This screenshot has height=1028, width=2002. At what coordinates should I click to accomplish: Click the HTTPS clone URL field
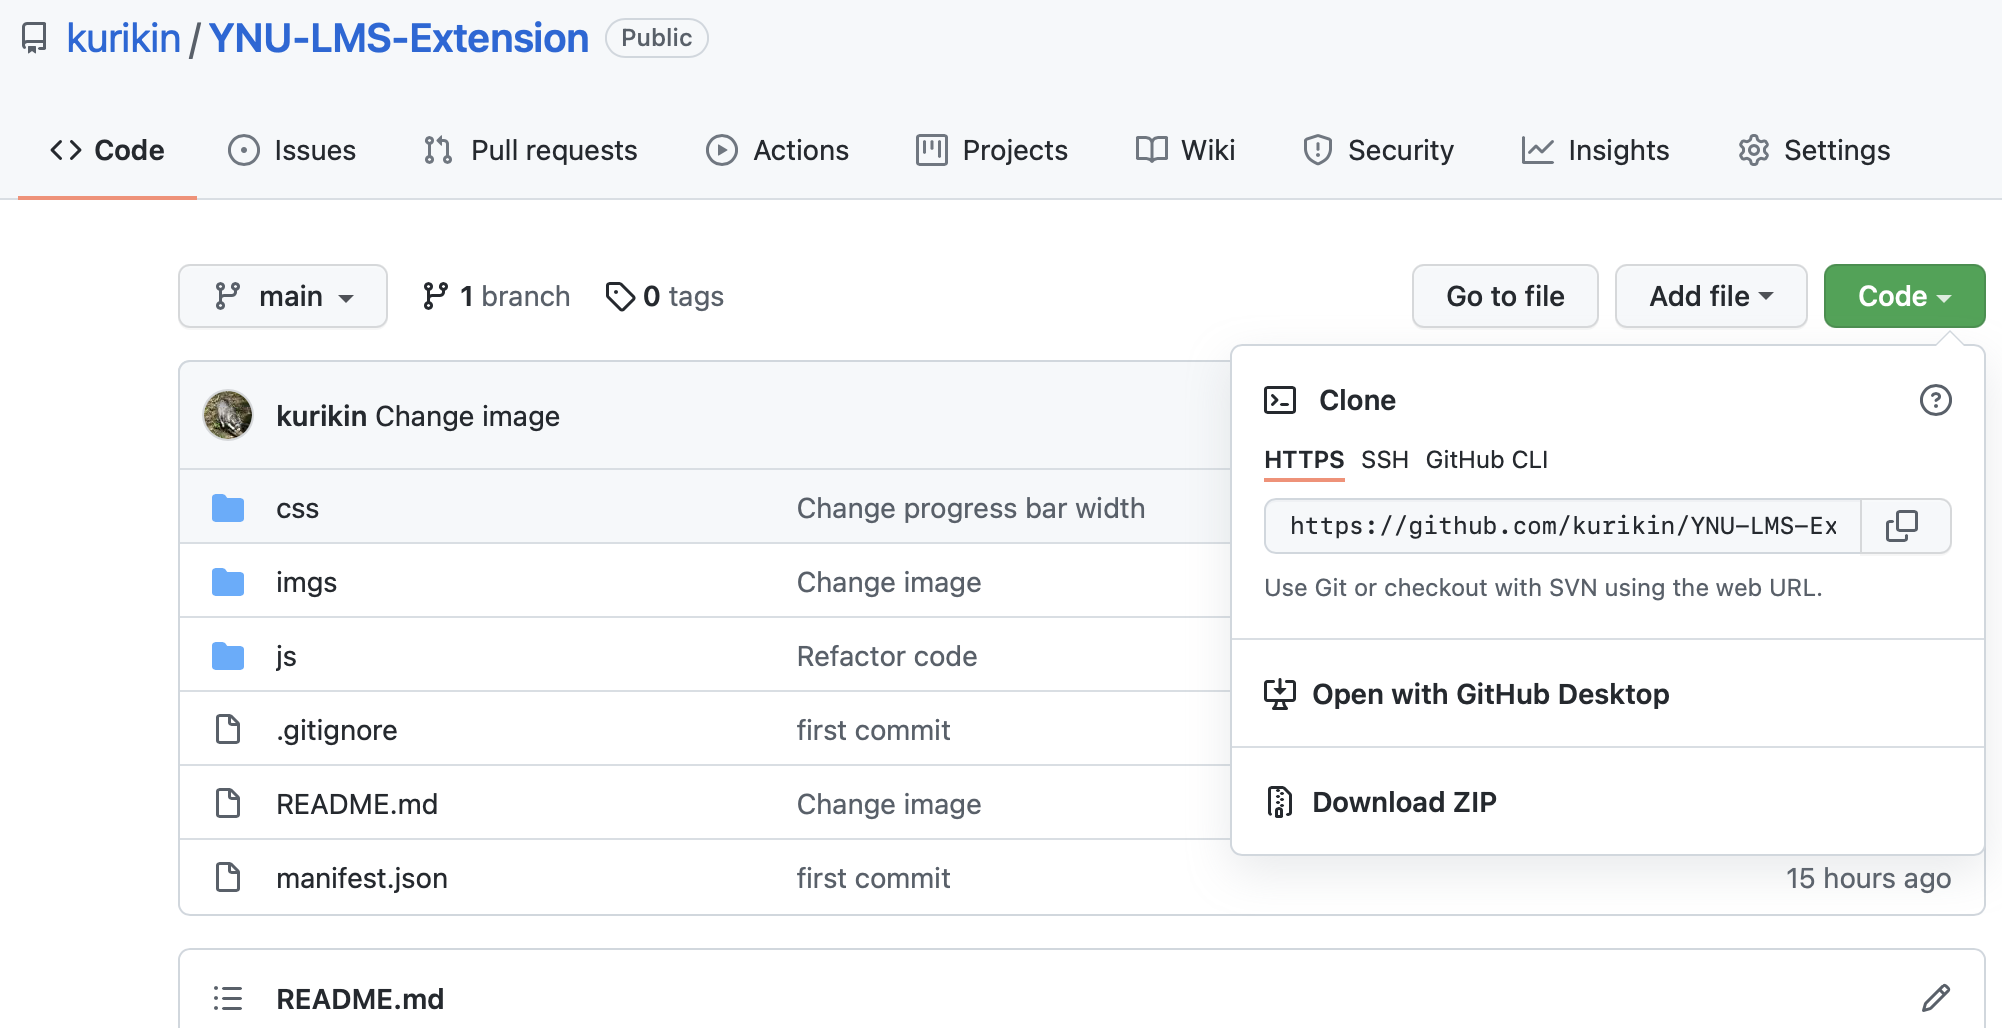coord(1562,526)
